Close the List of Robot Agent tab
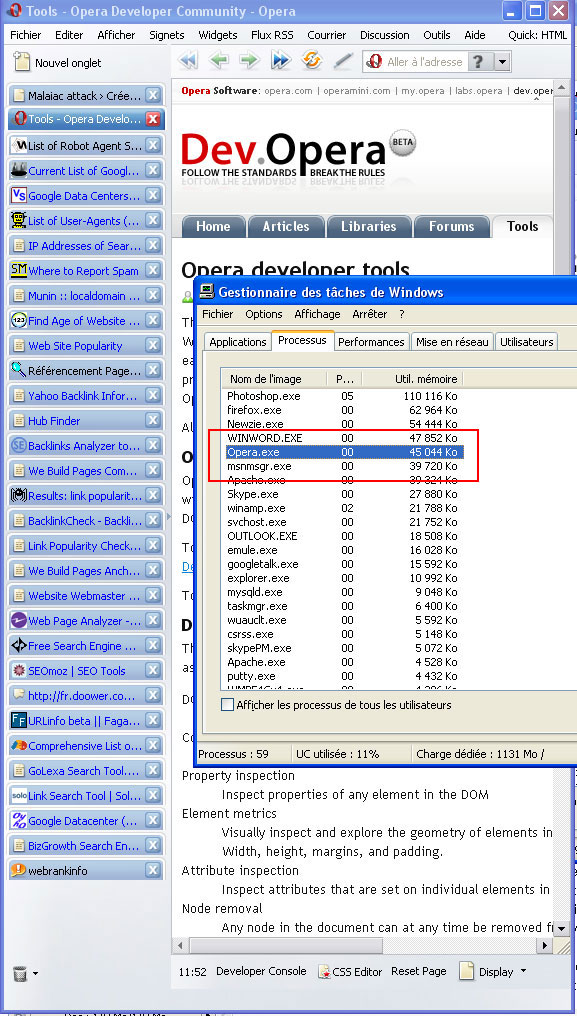 coord(152,146)
